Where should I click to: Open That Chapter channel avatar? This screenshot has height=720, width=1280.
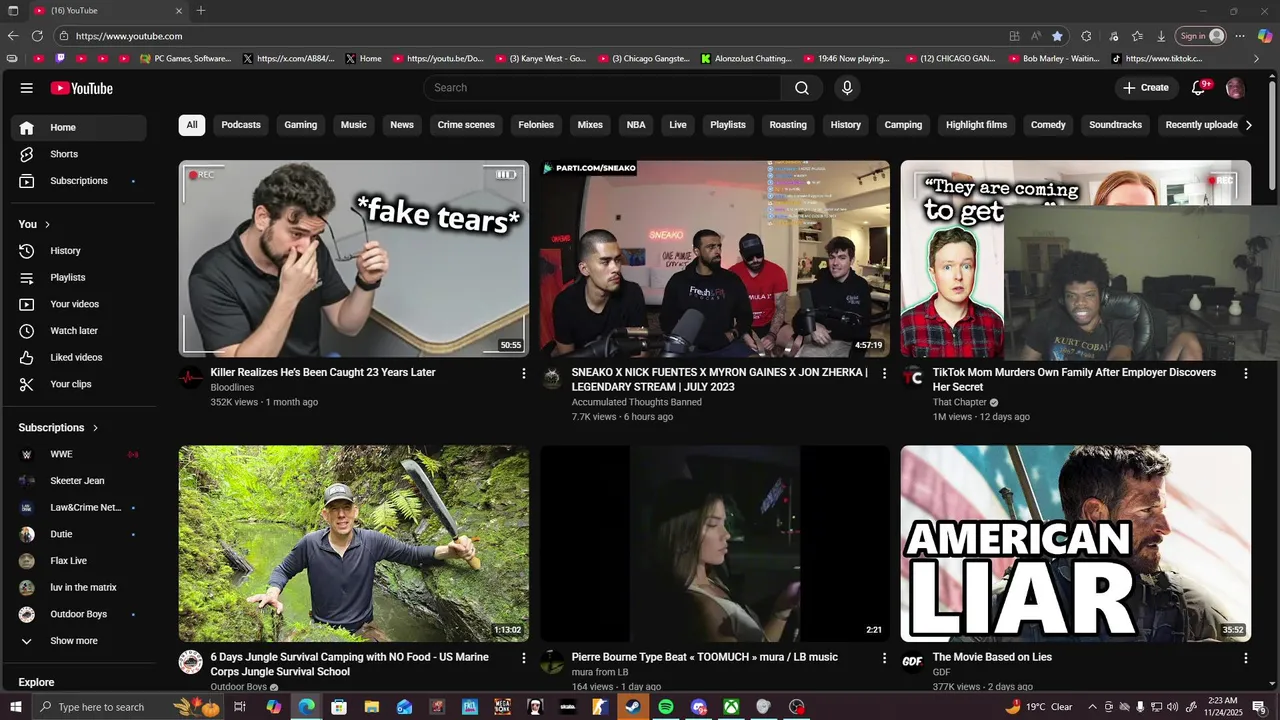click(x=913, y=378)
